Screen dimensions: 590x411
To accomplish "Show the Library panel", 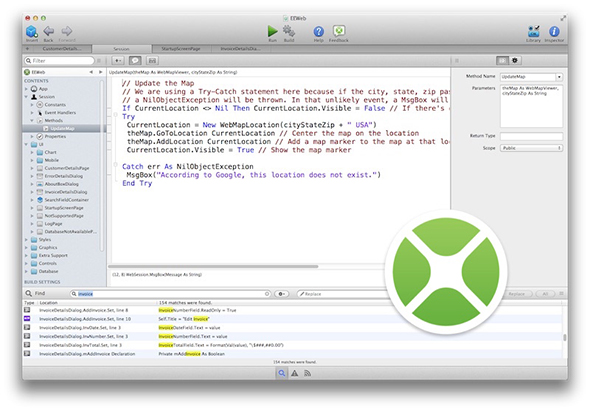I will coord(533,31).
